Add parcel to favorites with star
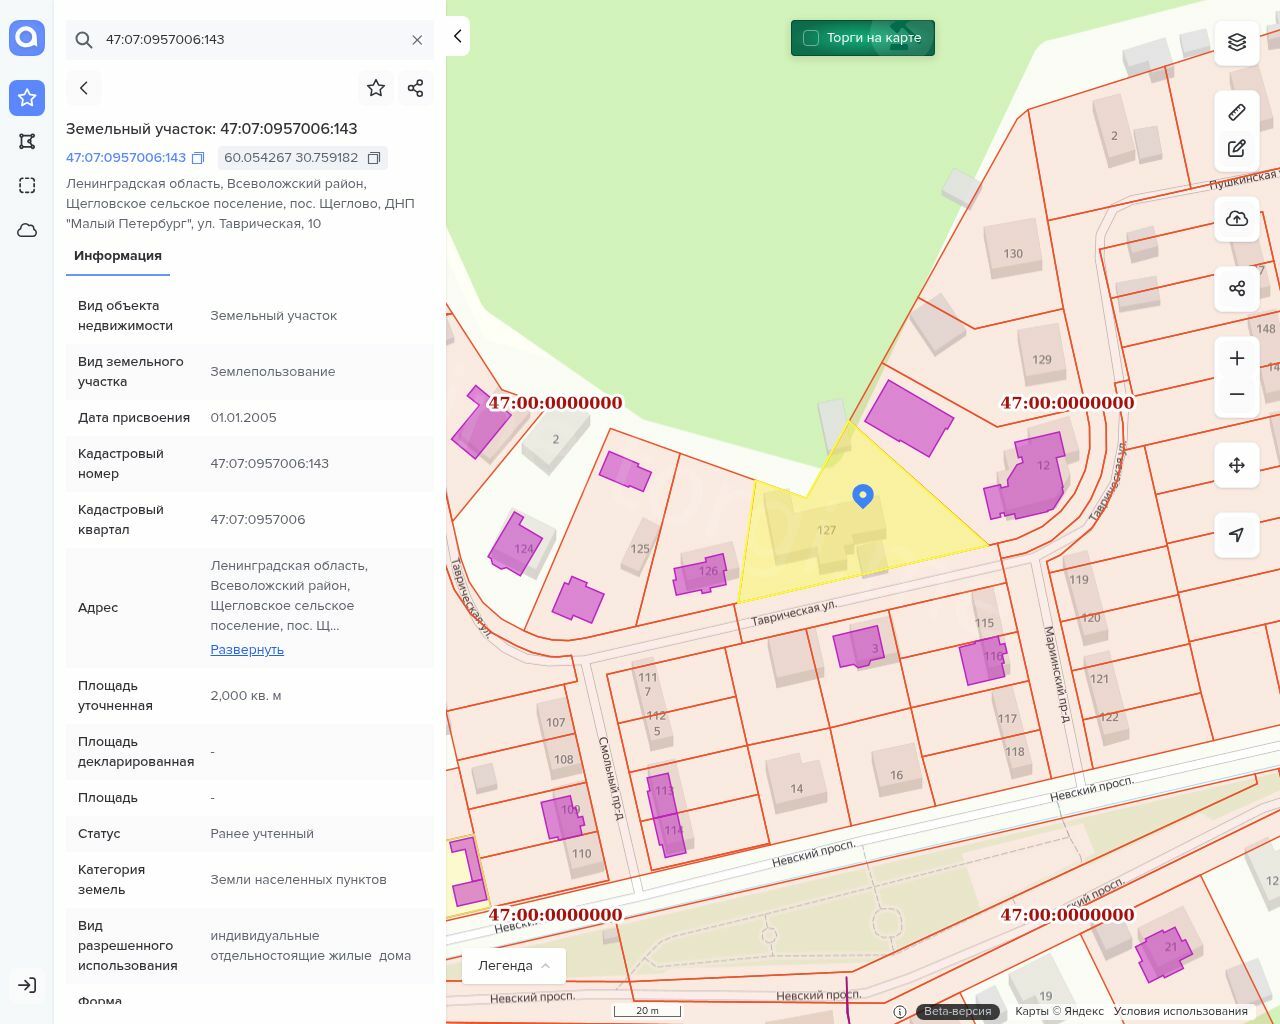The height and width of the screenshot is (1024, 1280). pyautogui.click(x=376, y=88)
